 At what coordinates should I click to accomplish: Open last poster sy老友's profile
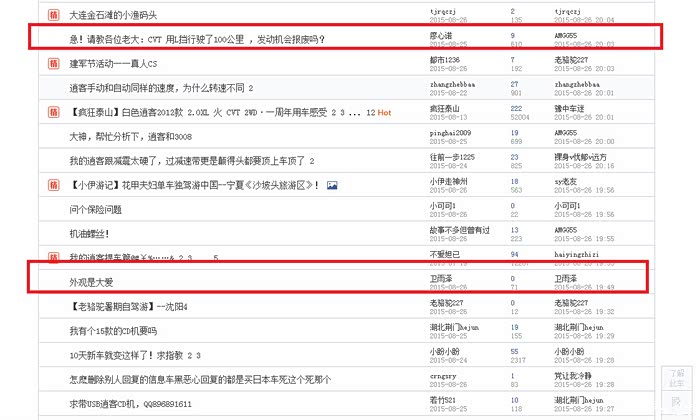tap(565, 181)
